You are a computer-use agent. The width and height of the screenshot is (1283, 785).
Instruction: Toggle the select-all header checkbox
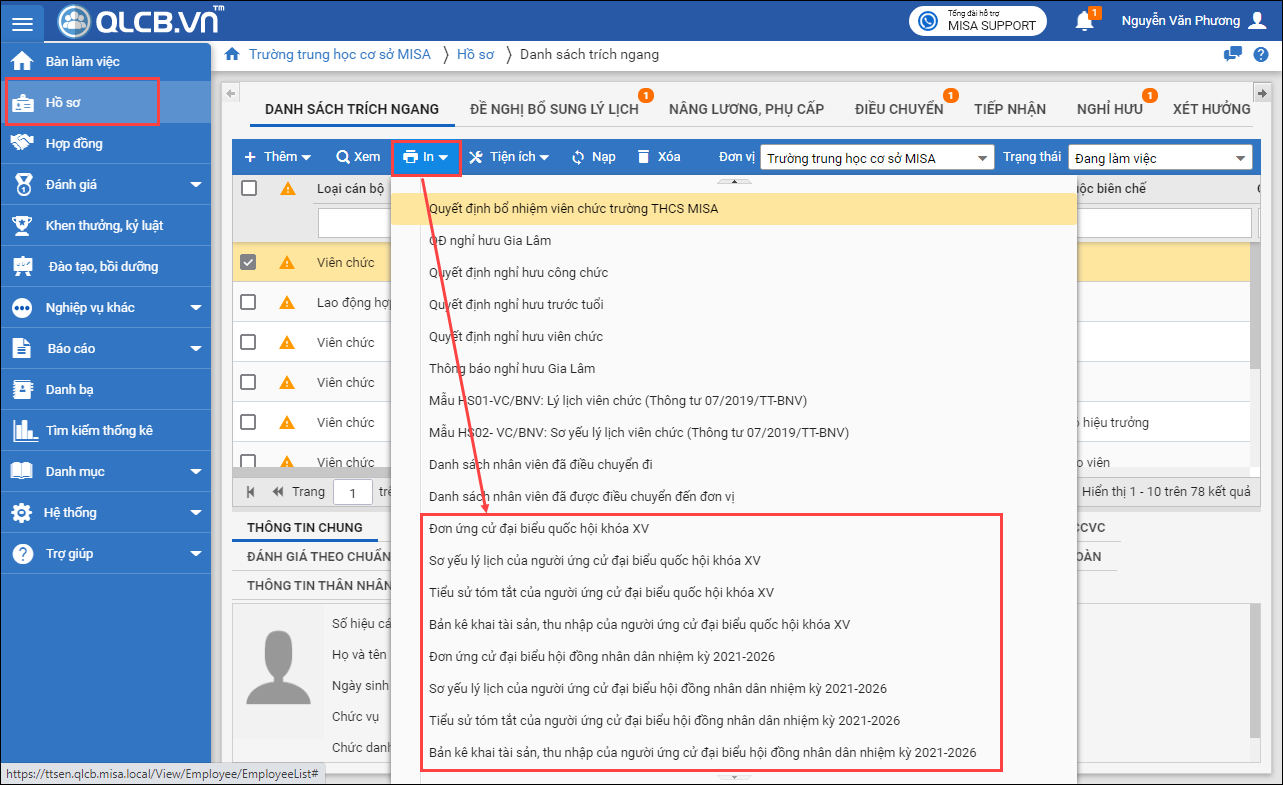pyautogui.click(x=249, y=188)
